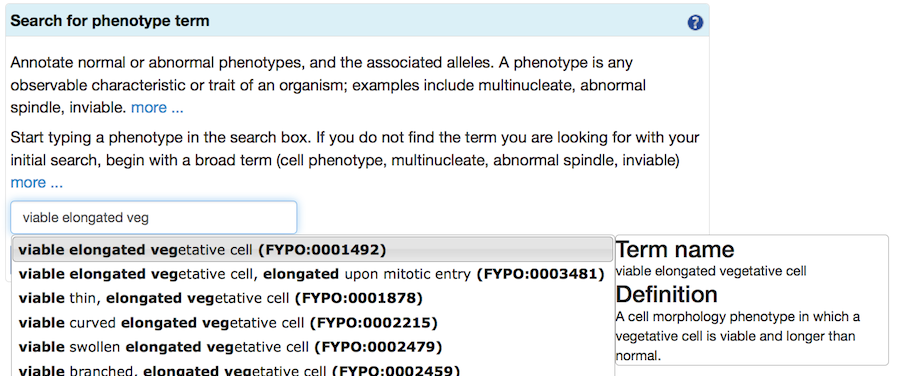Click the 'Search for phenotype term' header
Screen dimensions: 900x376
[x=110, y=21]
